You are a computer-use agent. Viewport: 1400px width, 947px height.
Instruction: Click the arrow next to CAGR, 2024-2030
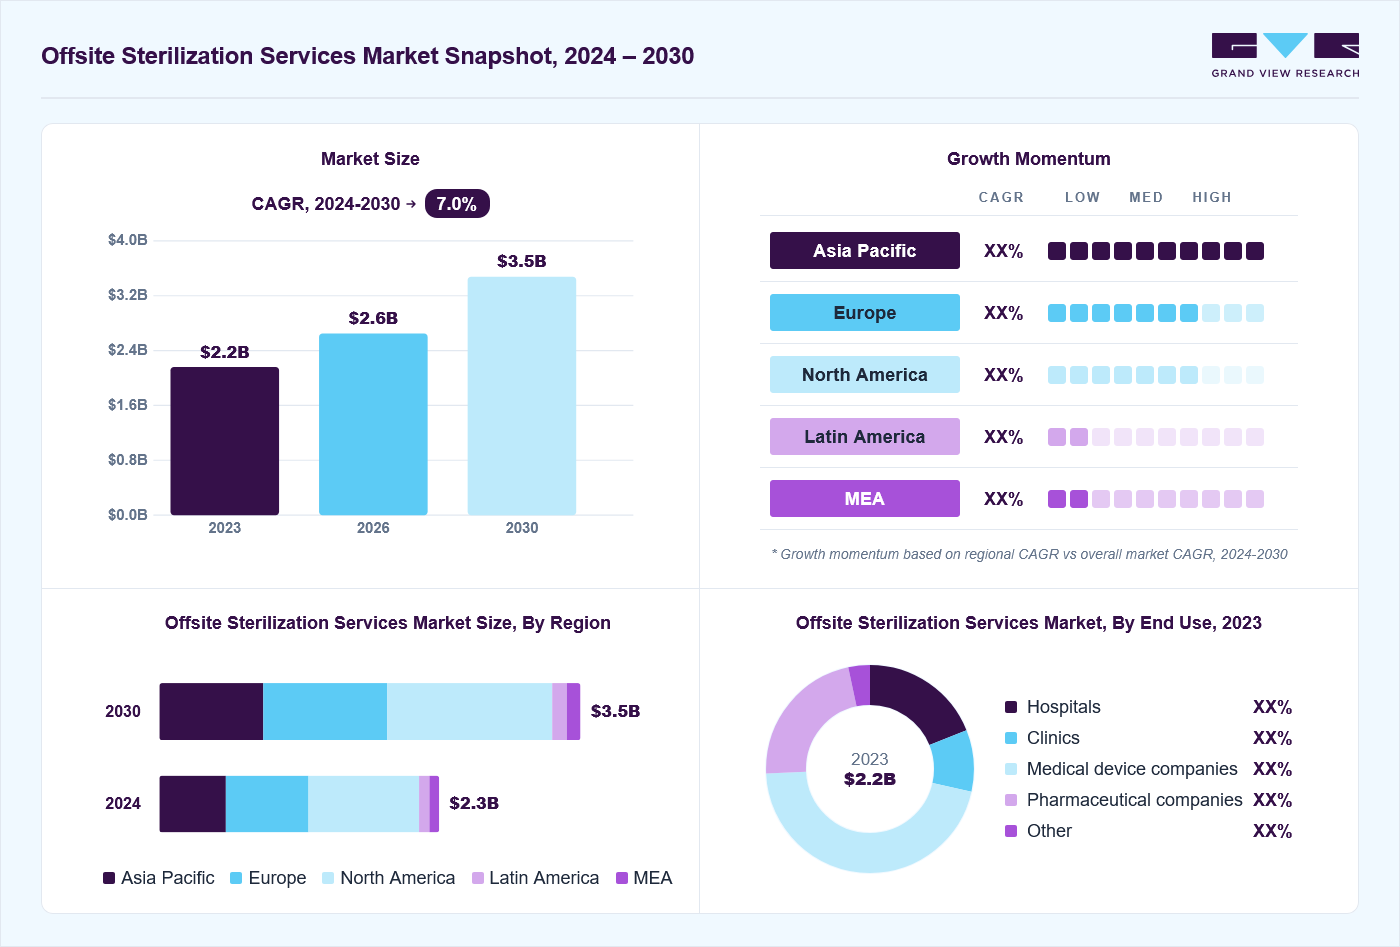[x=411, y=204]
